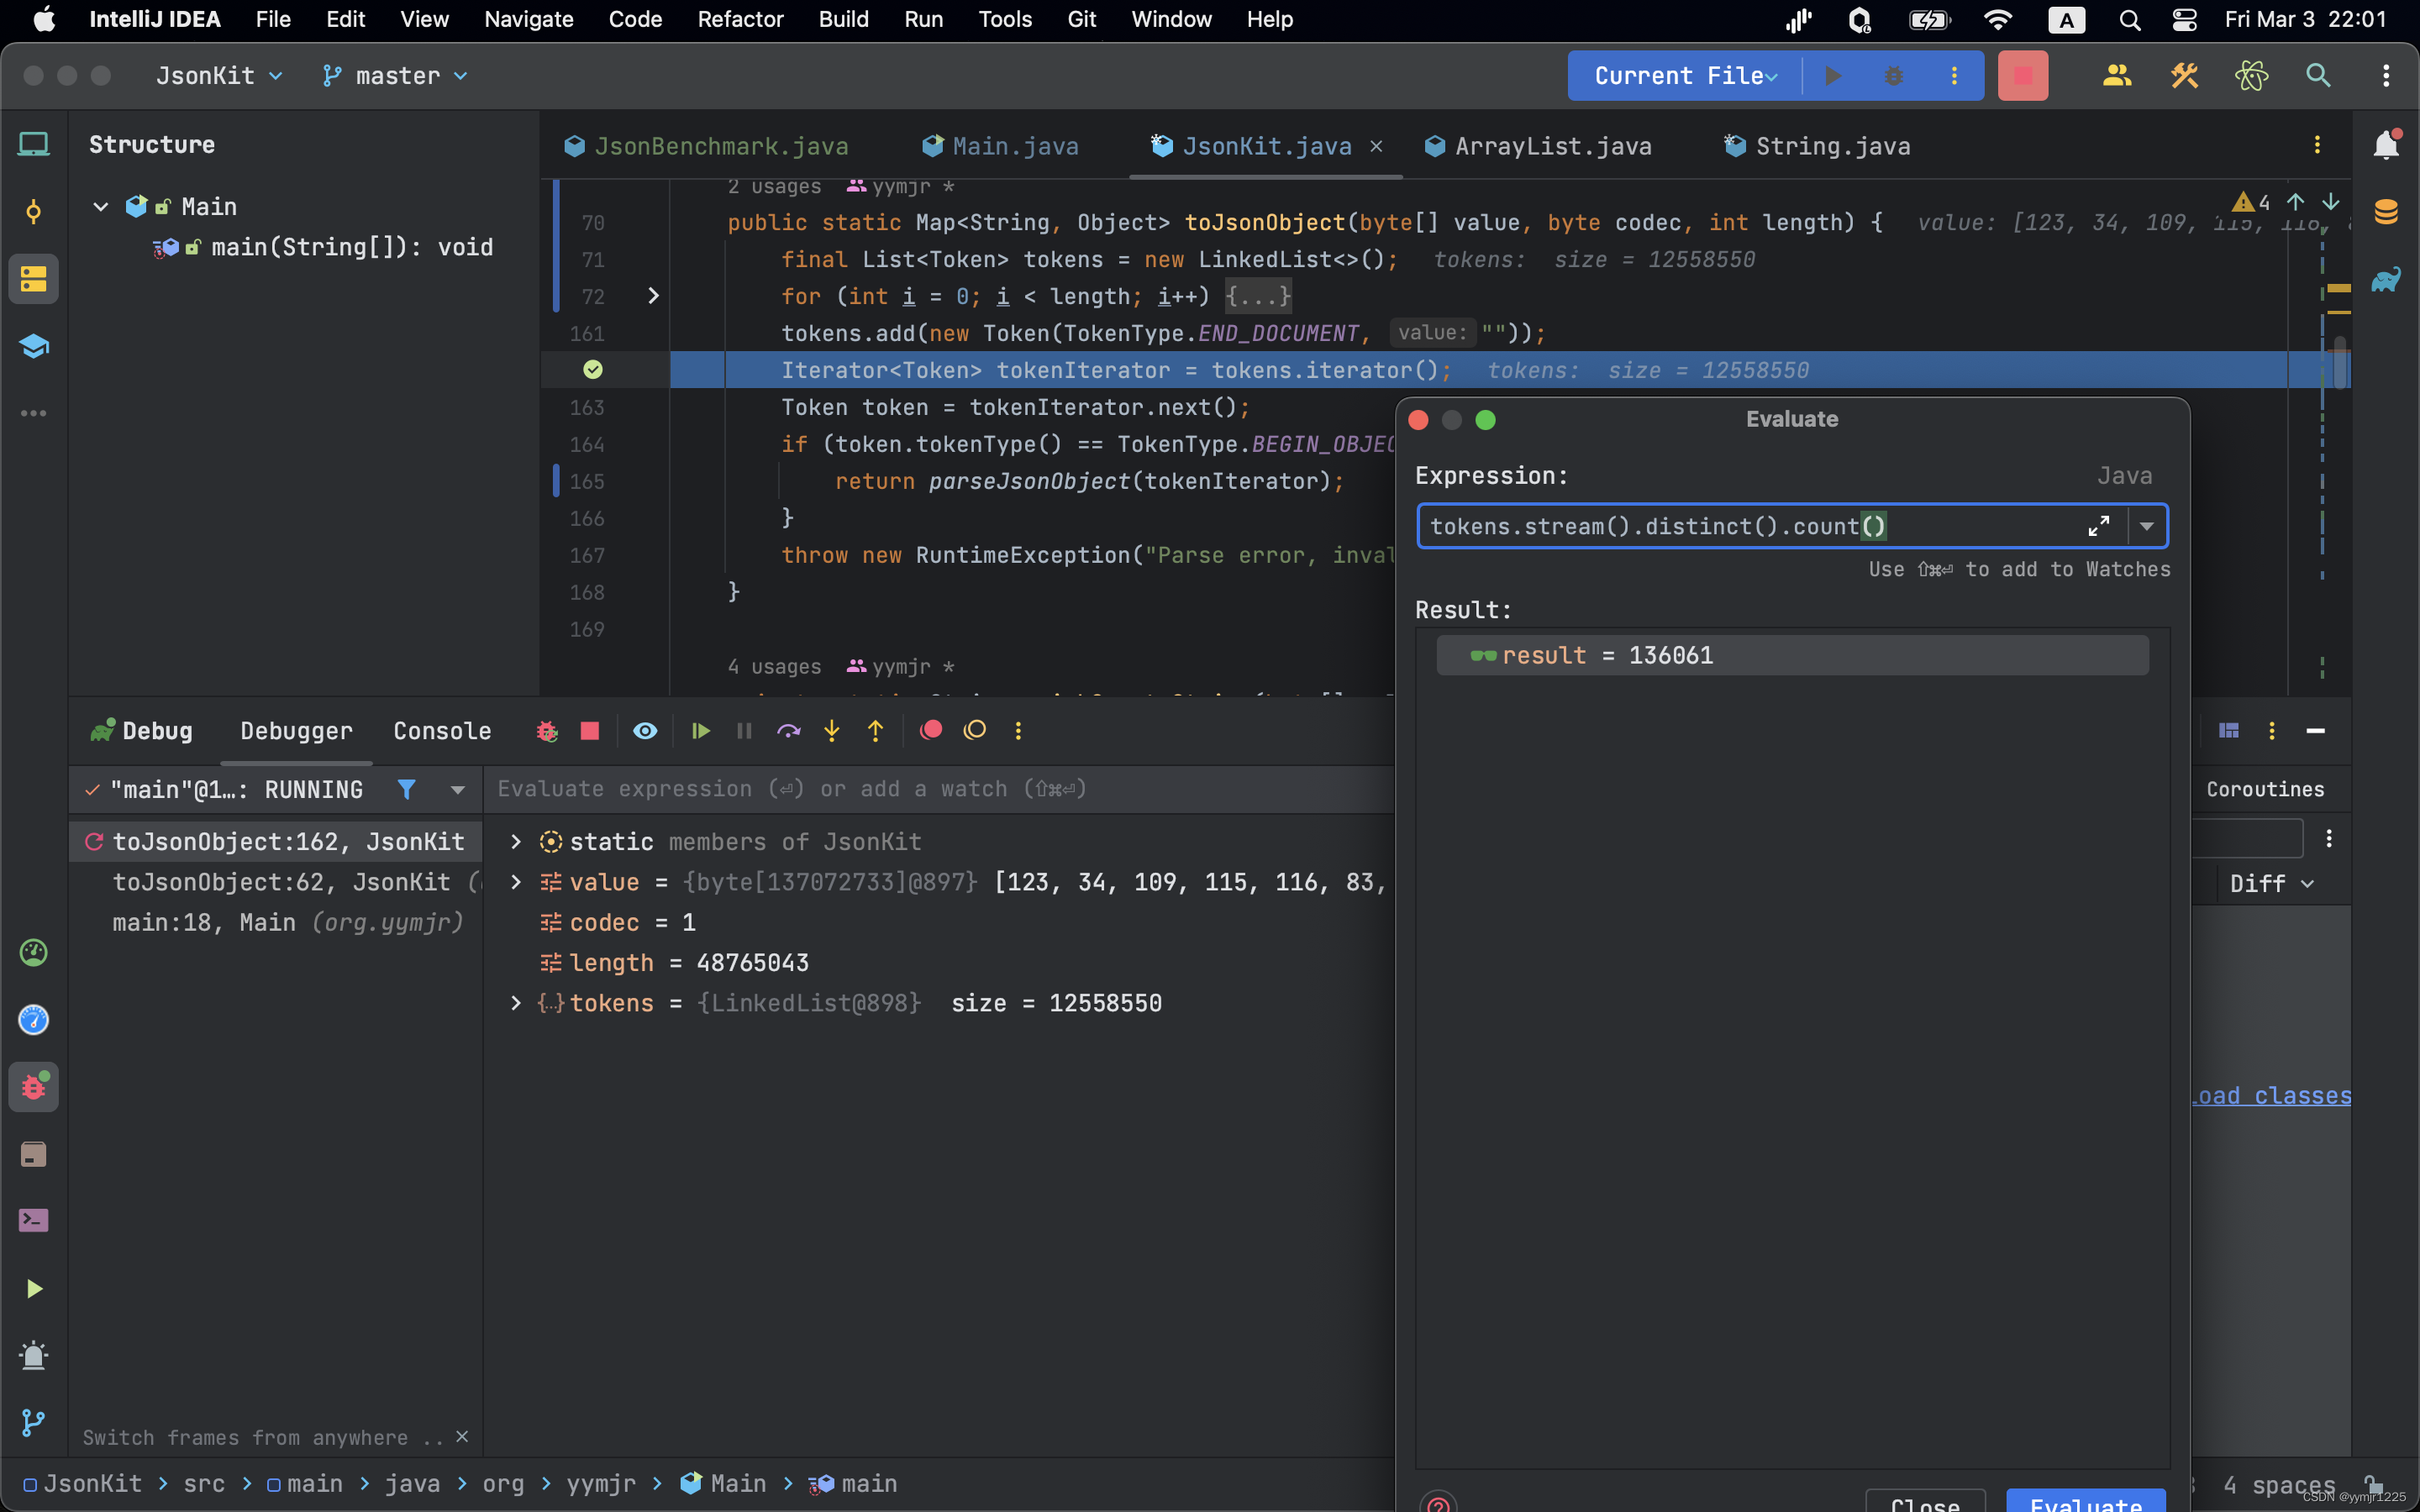Expand static members of JsonKit
This screenshot has width=2420, height=1512.
(516, 842)
